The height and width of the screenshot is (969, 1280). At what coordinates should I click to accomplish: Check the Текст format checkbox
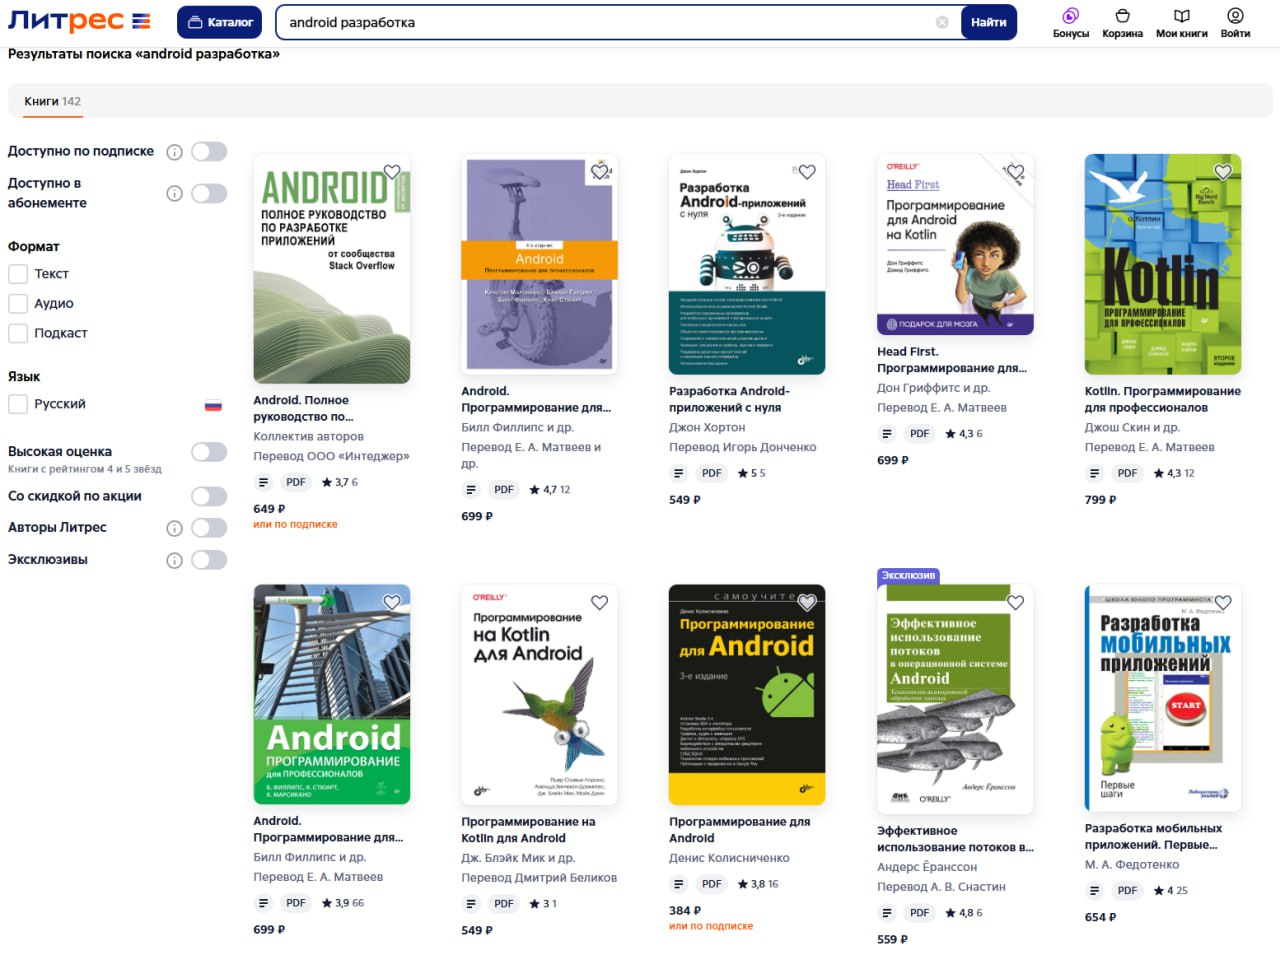tap(18, 274)
